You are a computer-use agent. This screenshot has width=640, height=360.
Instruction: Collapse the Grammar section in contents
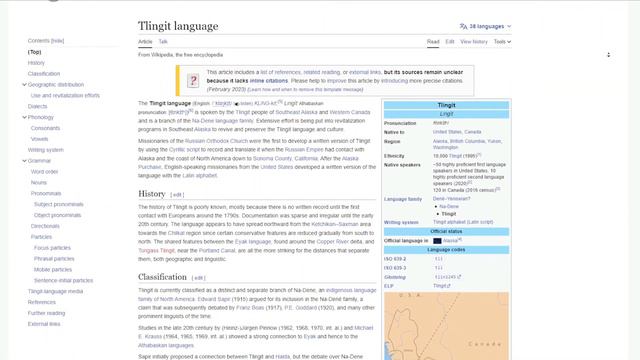24,161
